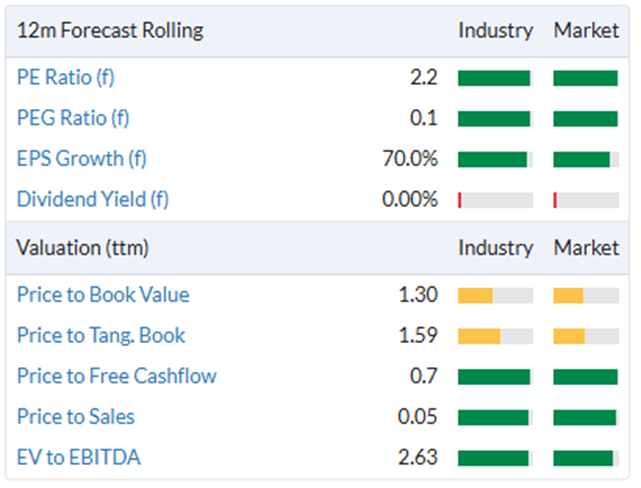Image resolution: width=641 pixels, height=488 pixels.
Task: Click the Price to Free Cashflow link
Action: click(x=117, y=376)
